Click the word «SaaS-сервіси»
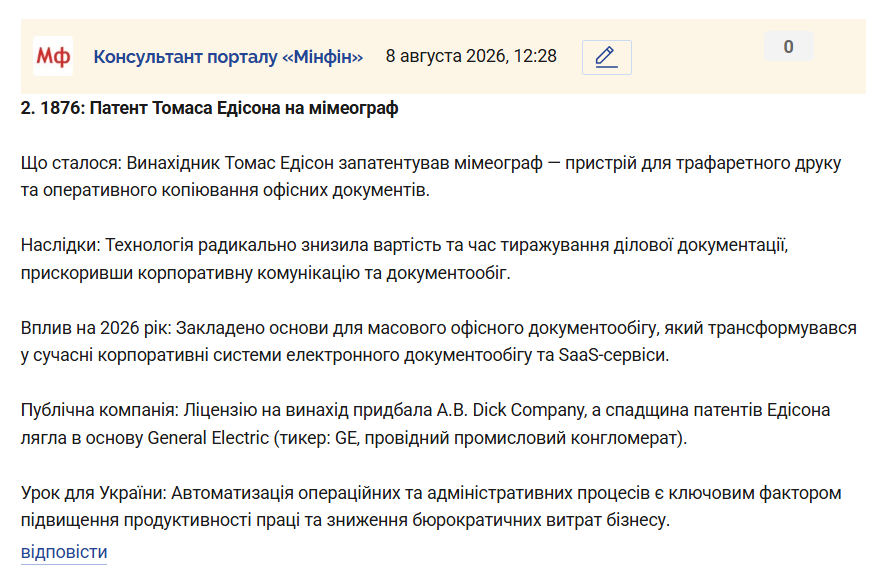The image size is (879, 578). (614, 355)
